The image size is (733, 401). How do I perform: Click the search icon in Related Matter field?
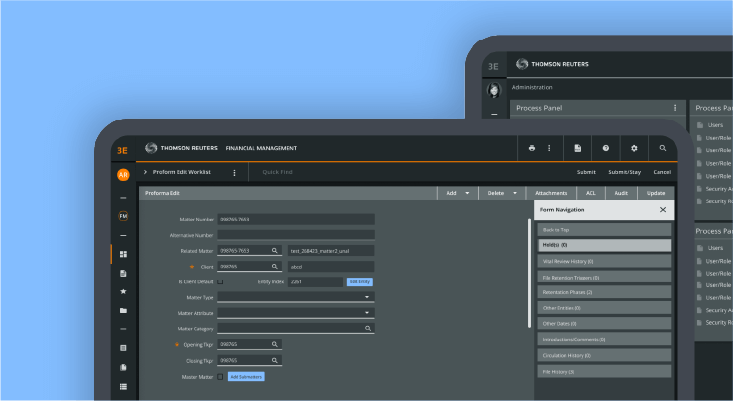click(275, 251)
